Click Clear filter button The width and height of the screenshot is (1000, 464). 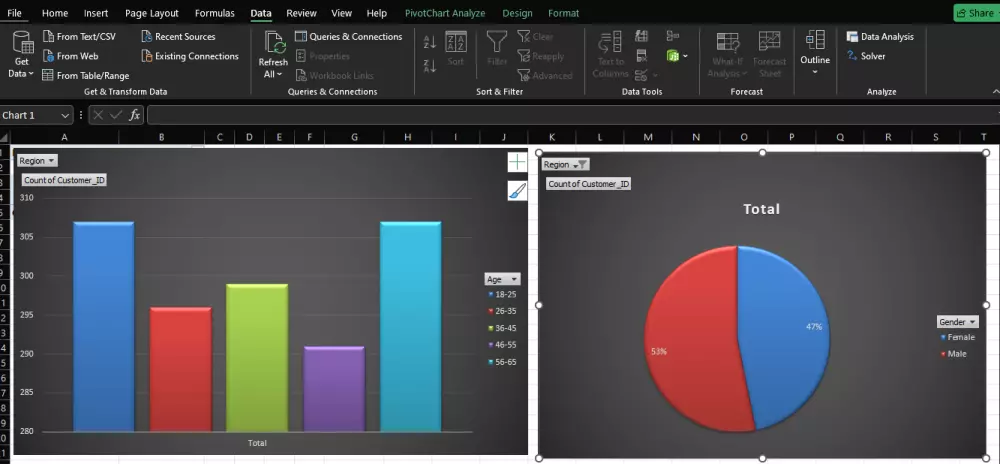coord(535,36)
